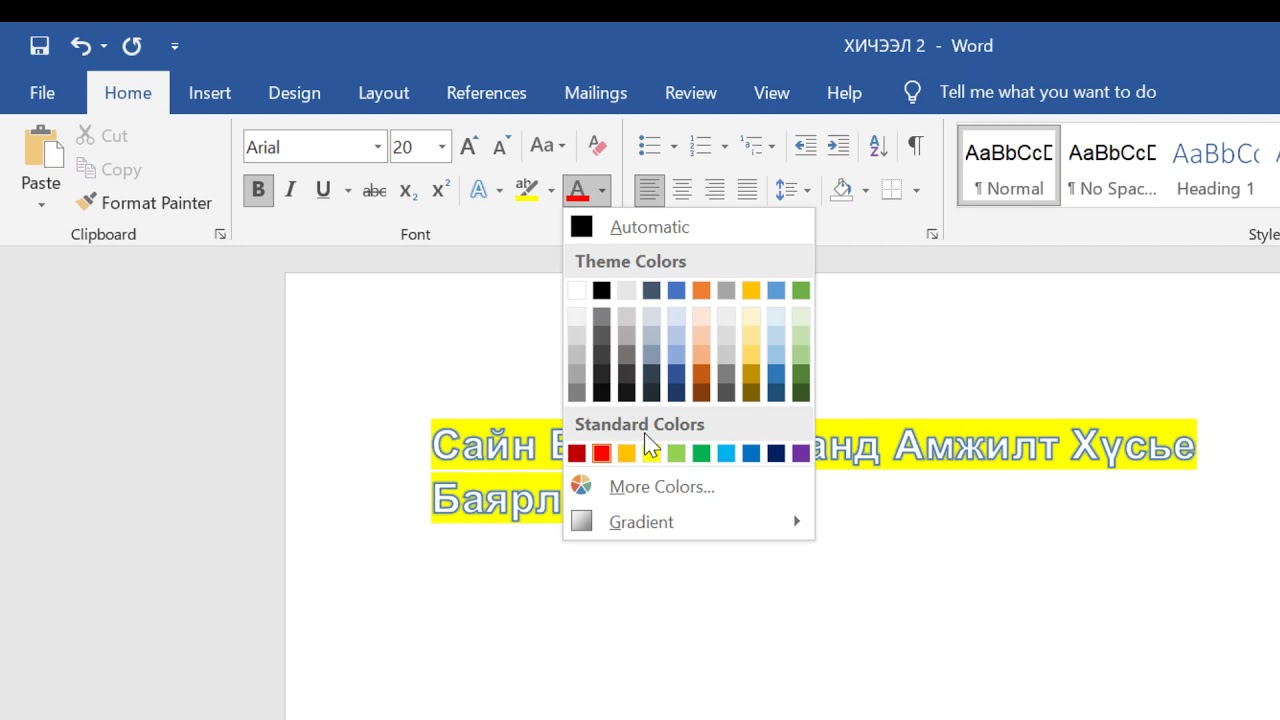Toggle Subscript formatting
This screenshot has height=720, width=1280.
(408, 190)
